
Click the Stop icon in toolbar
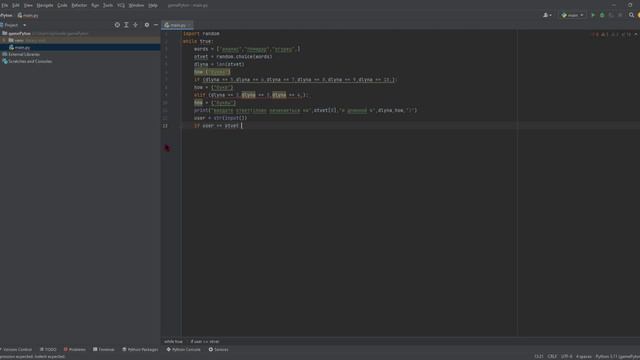[620, 15]
